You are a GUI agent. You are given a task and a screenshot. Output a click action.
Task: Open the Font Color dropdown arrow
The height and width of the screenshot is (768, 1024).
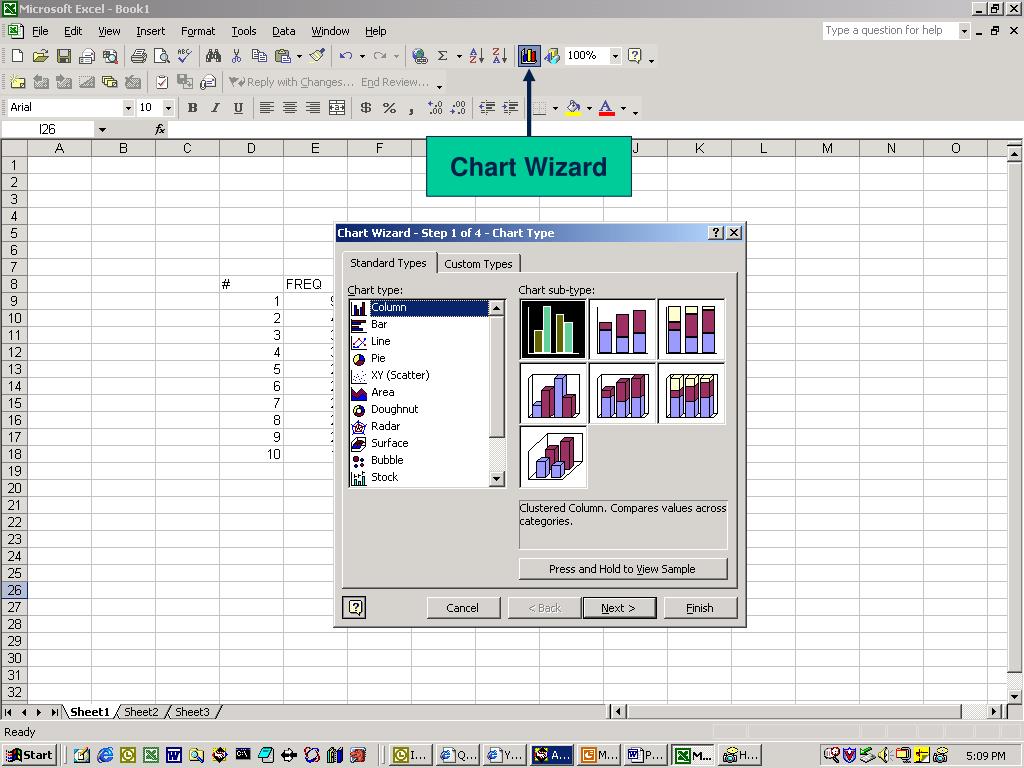tap(624, 108)
